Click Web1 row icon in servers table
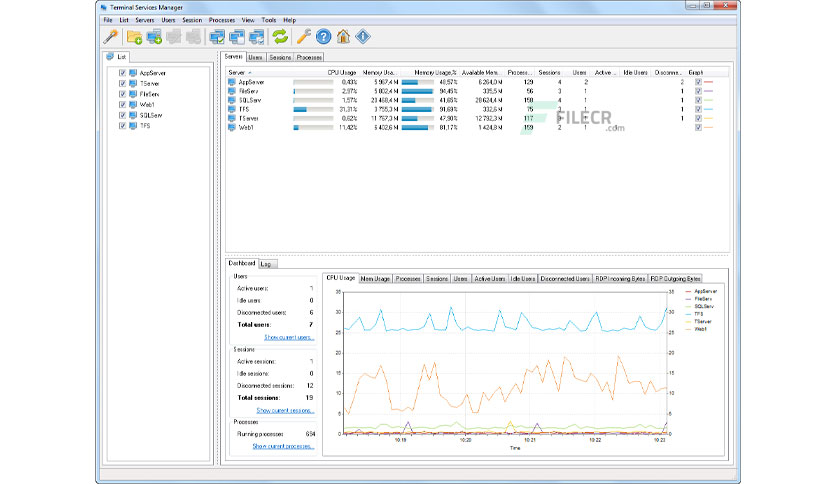 pyautogui.click(x=231, y=127)
